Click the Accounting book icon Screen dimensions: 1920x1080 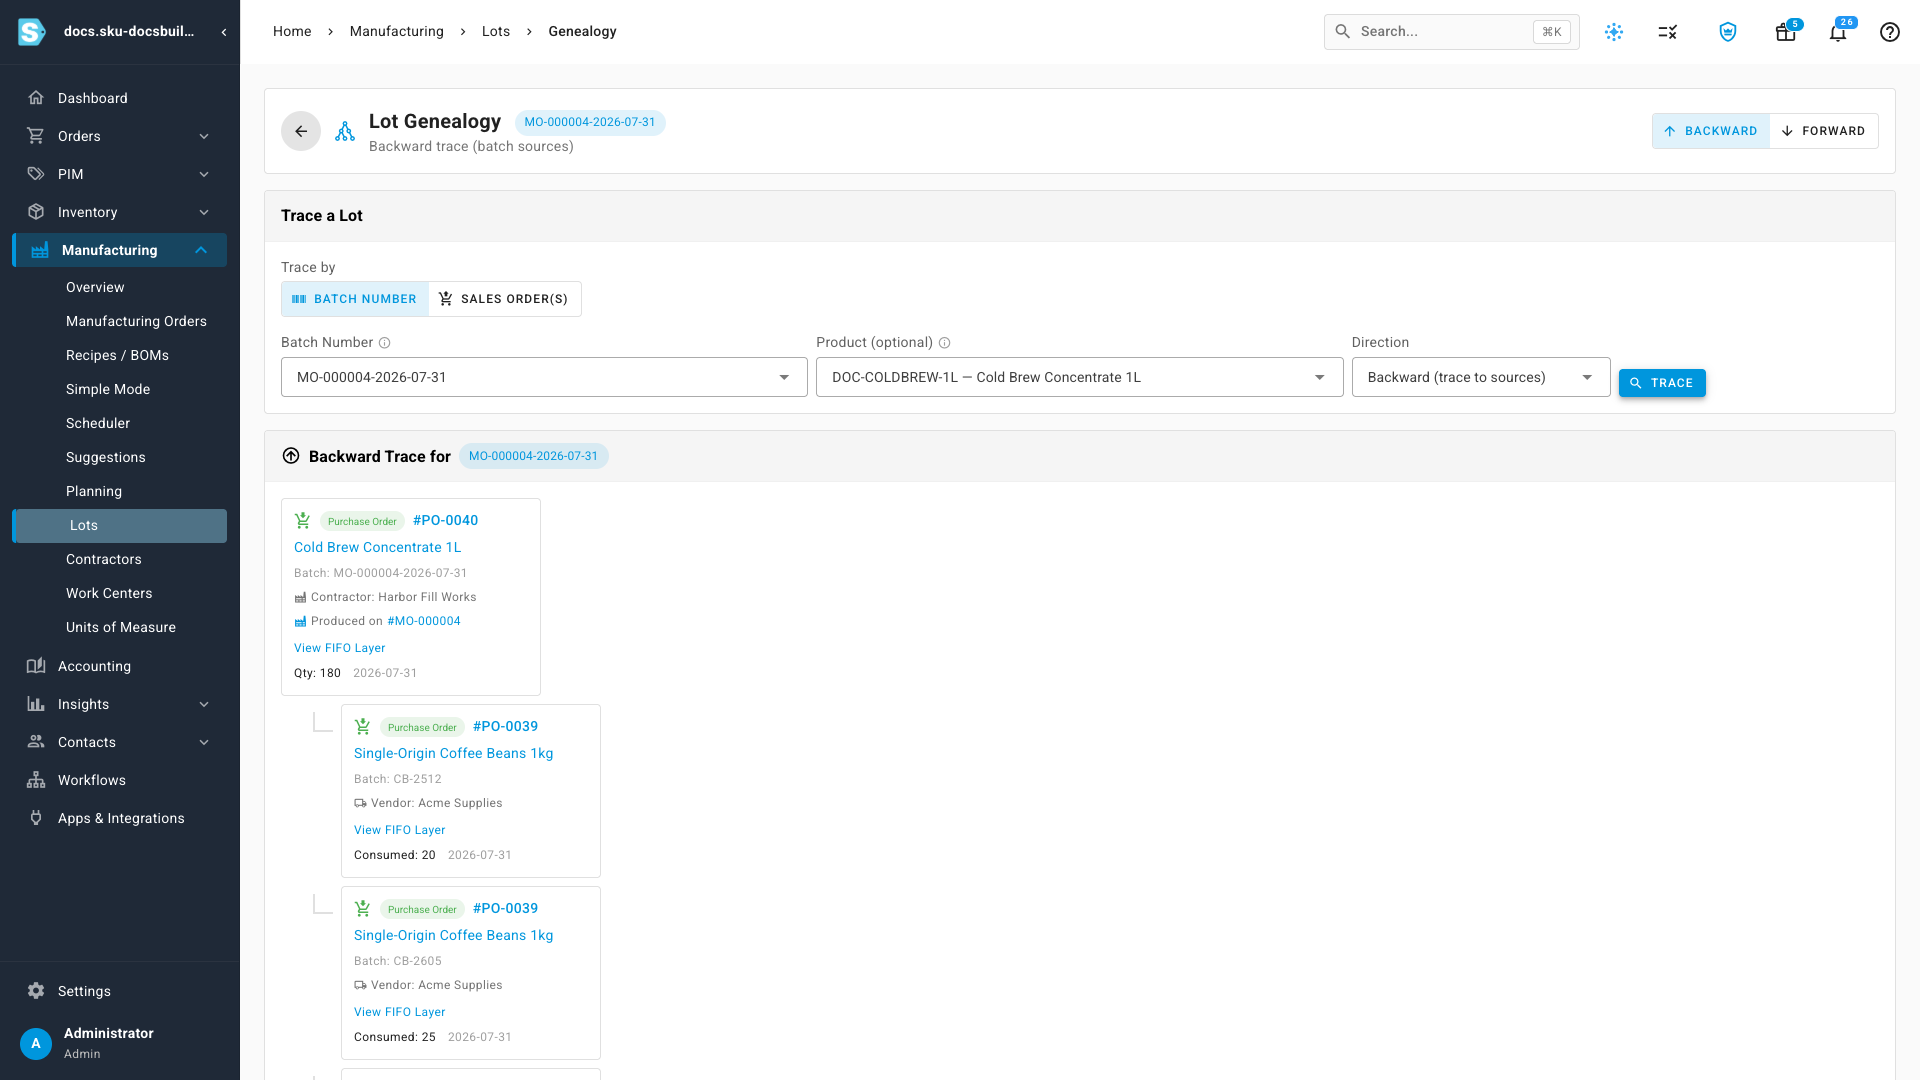pyautogui.click(x=36, y=666)
